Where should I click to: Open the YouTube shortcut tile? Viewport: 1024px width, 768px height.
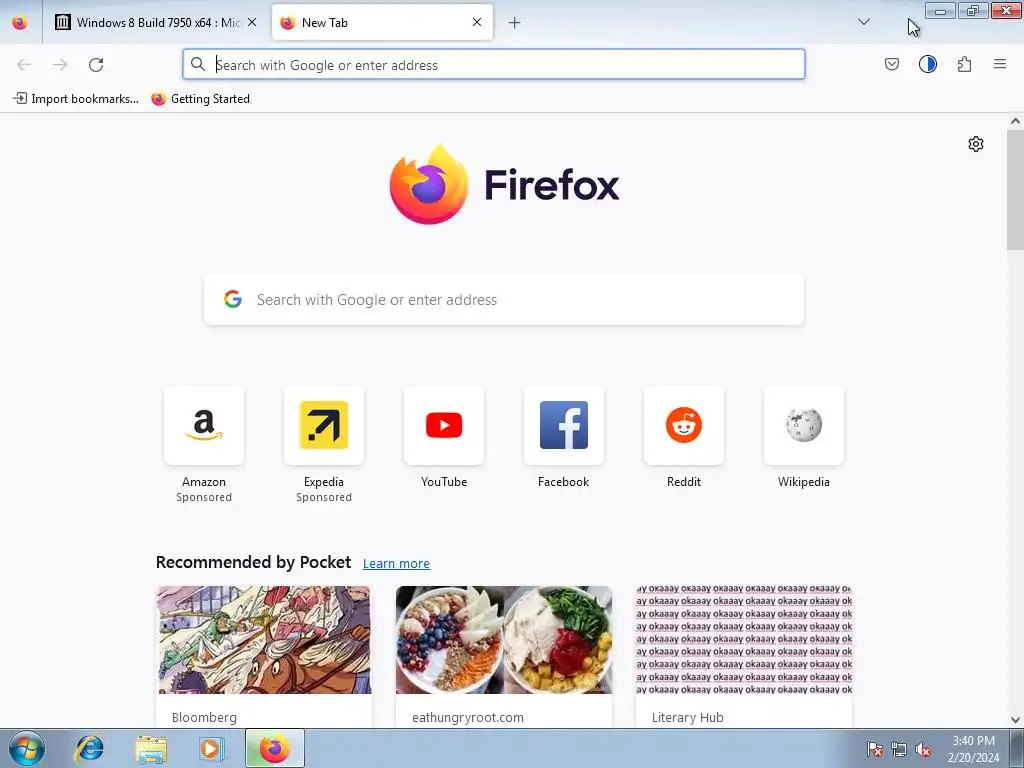pyautogui.click(x=444, y=425)
